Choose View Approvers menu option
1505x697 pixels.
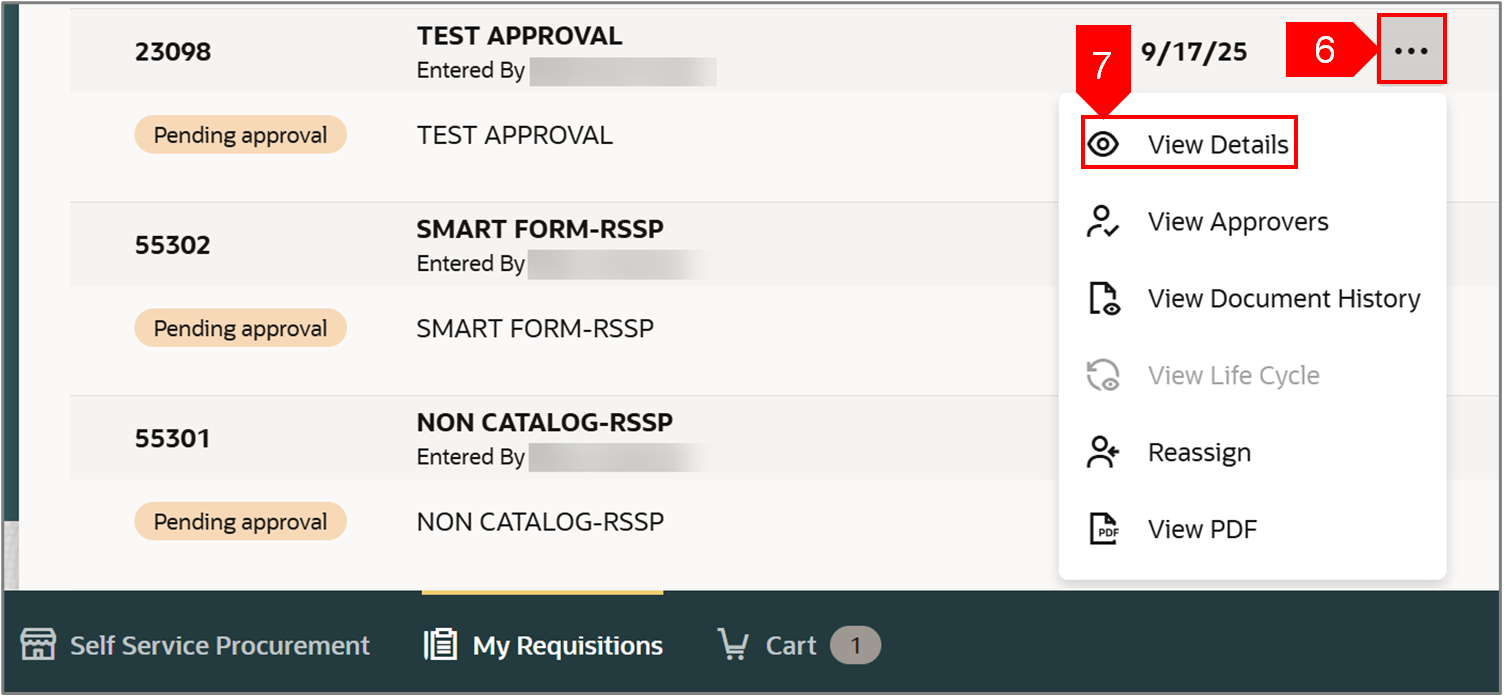1237,222
